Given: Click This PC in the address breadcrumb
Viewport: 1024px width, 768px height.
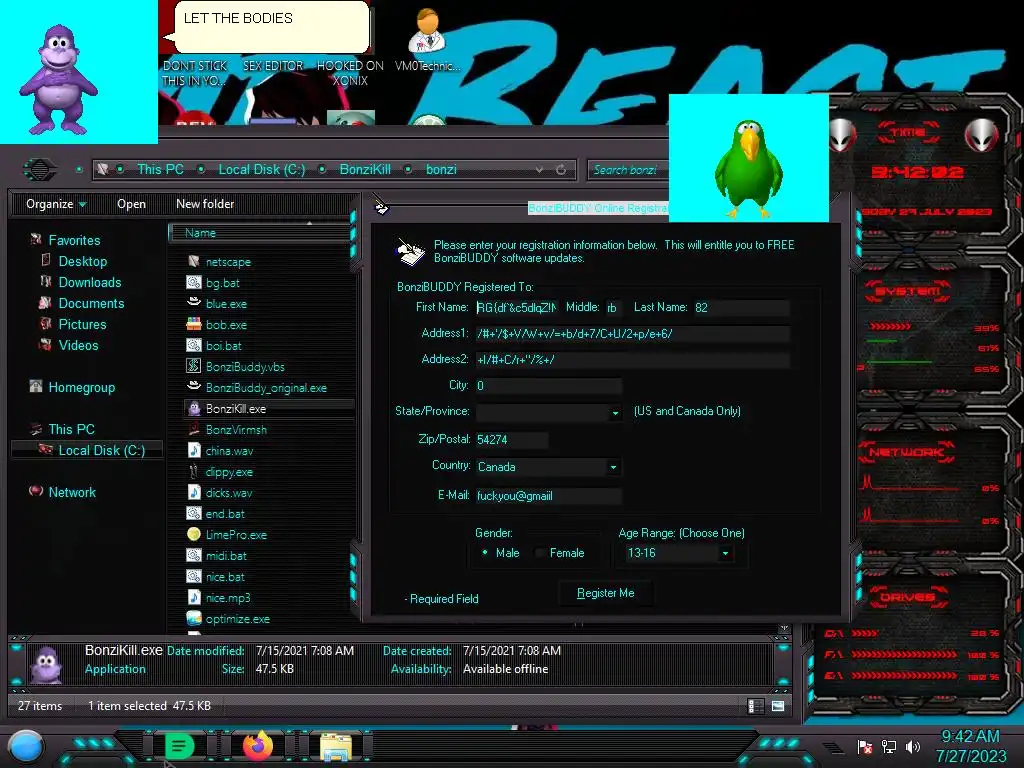Looking at the screenshot, I should (160, 169).
